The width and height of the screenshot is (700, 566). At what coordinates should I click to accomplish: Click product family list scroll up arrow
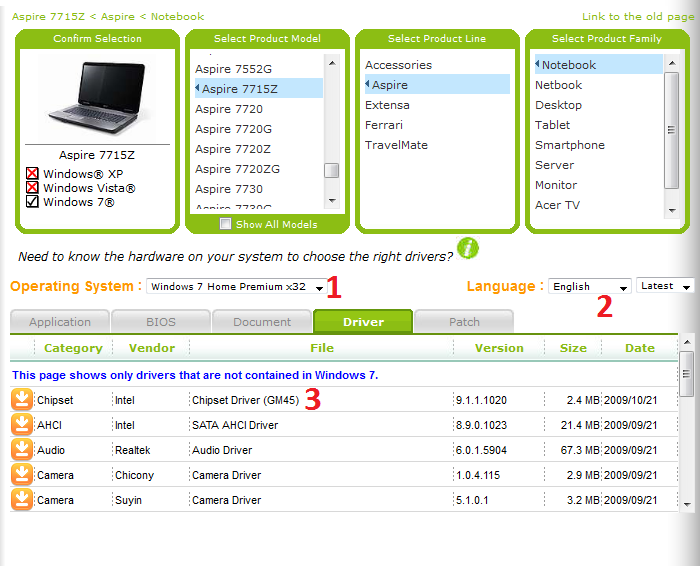click(x=672, y=63)
